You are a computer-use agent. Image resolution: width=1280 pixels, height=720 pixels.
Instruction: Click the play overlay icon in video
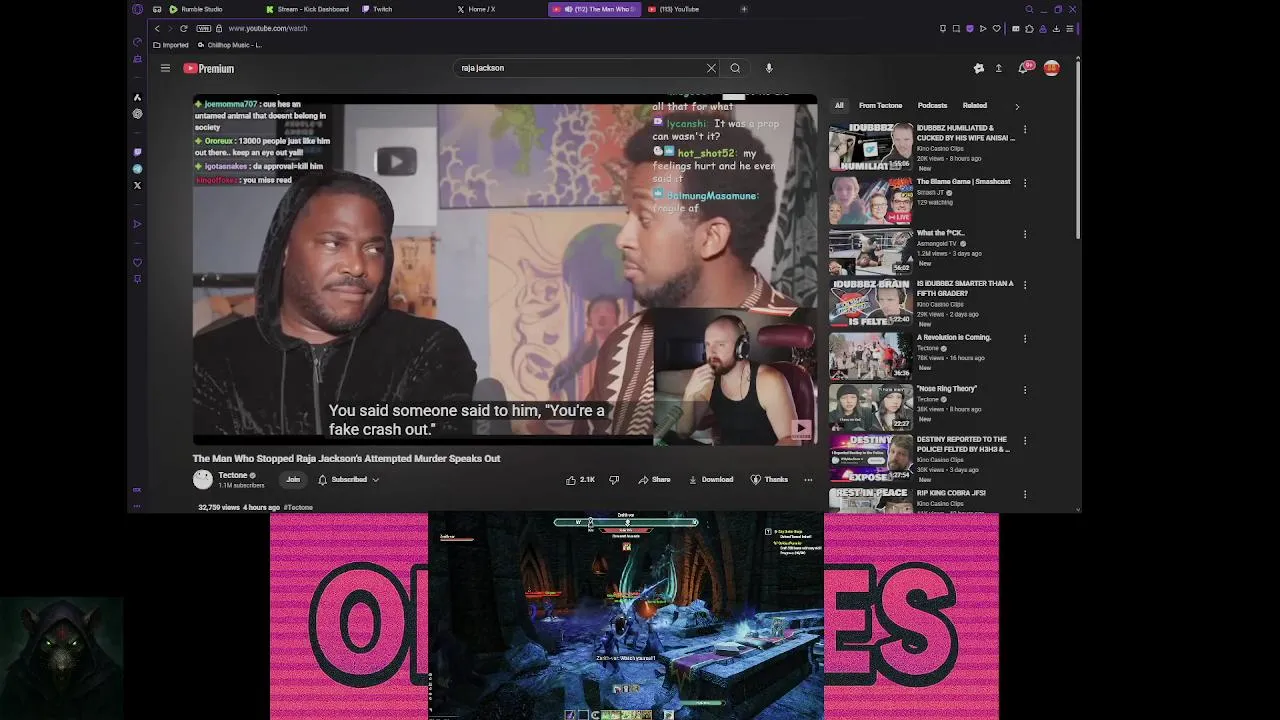pos(396,161)
